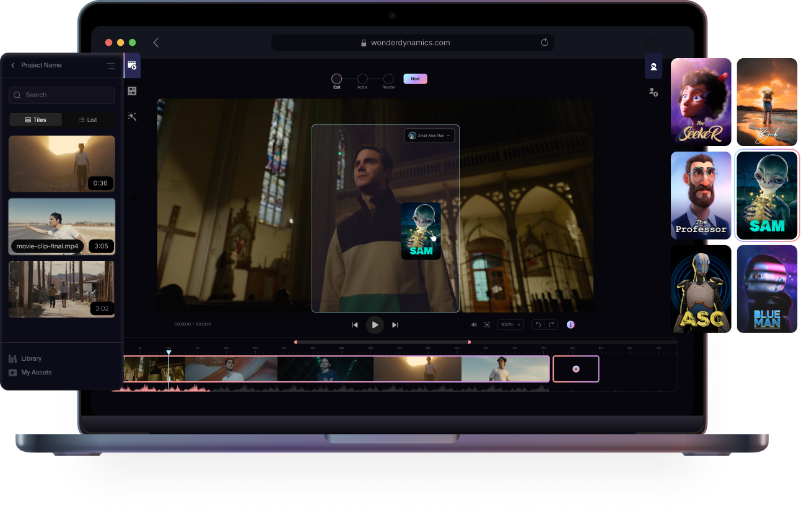Select the Actor step circle
The image size is (804, 523).
point(362,78)
